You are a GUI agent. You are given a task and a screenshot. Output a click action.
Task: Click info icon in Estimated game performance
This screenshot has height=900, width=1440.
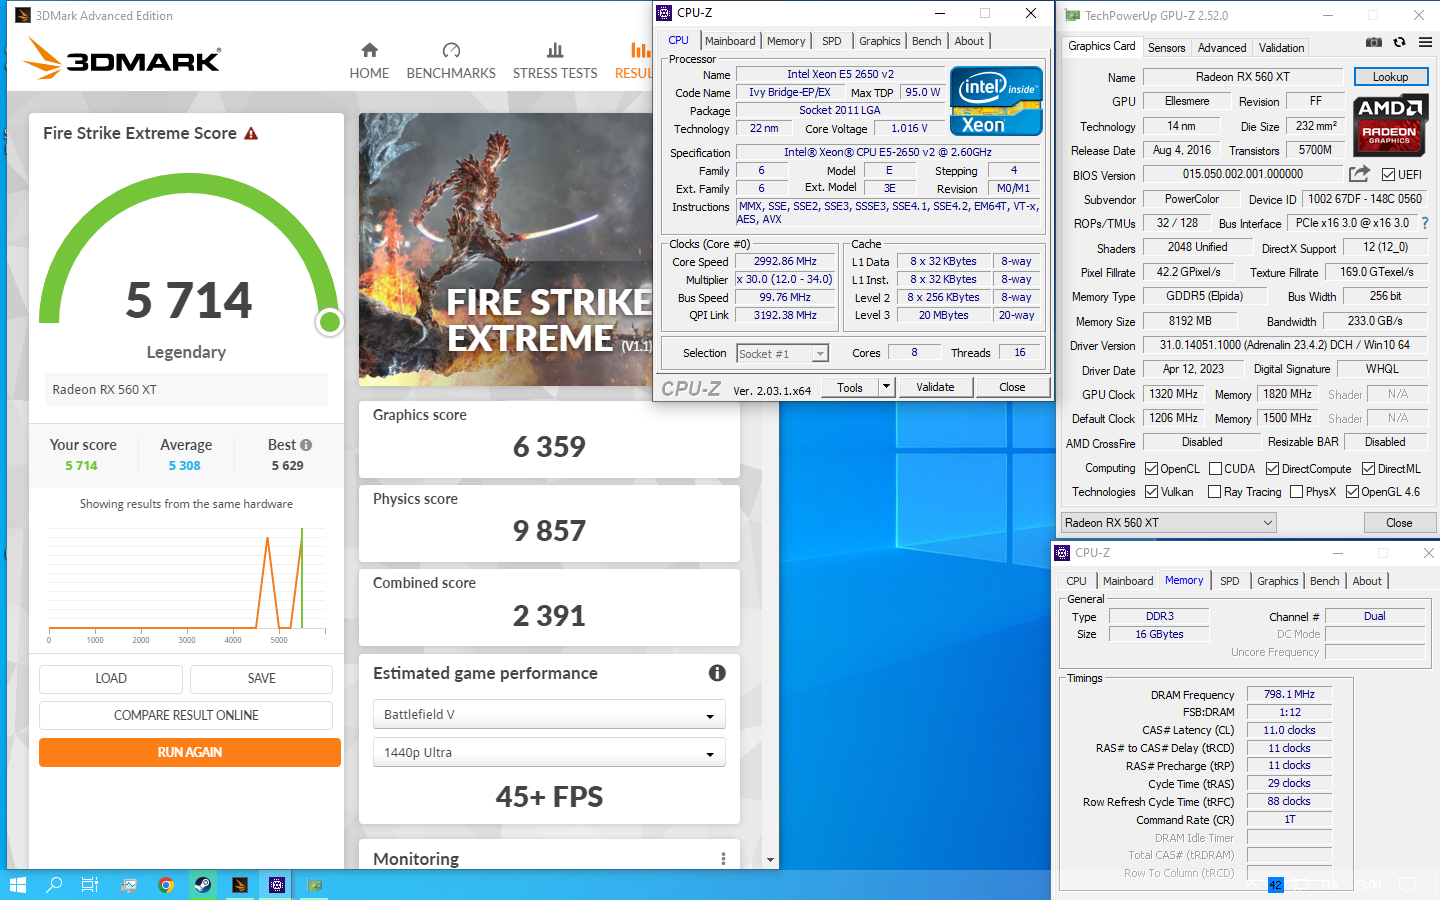(x=717, y=673)
